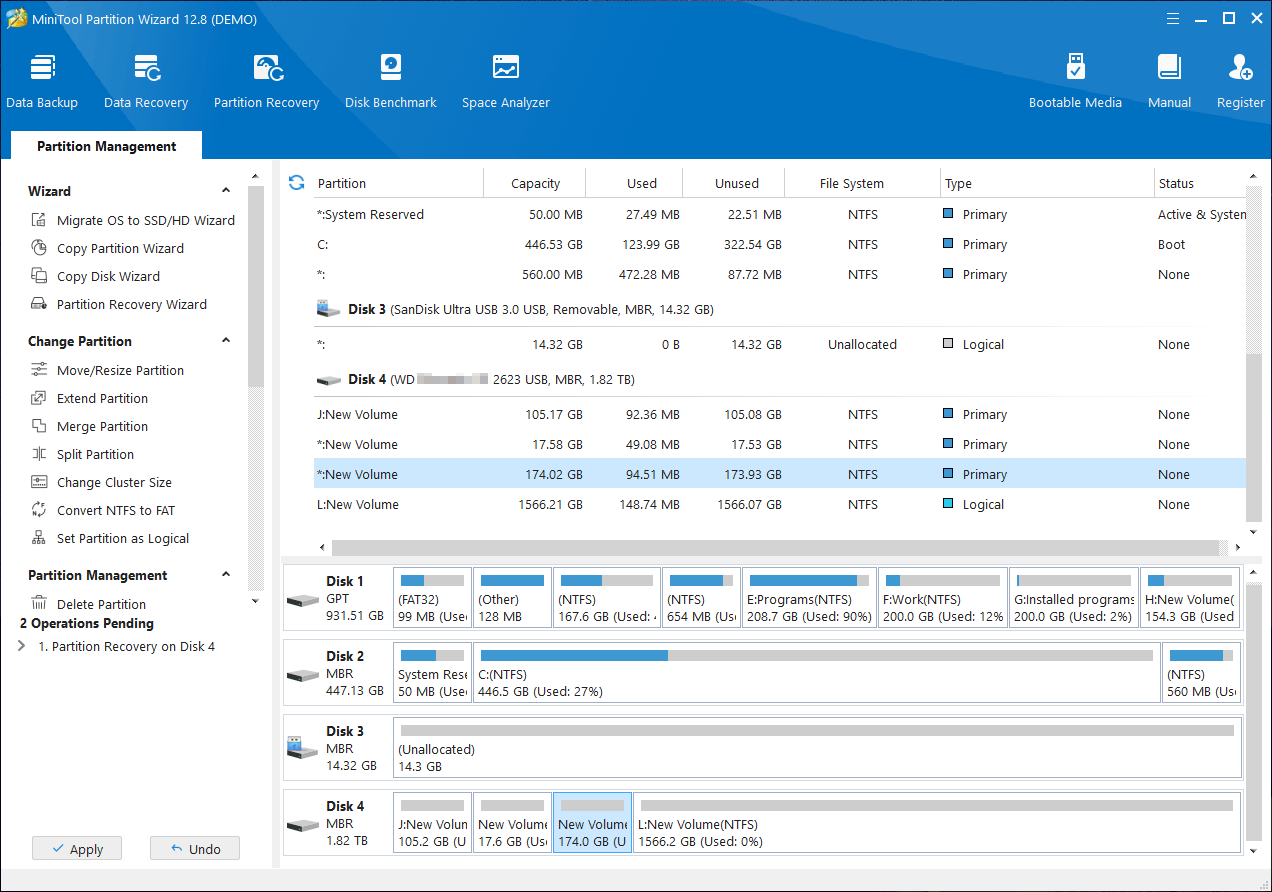Select Unallocated block on Disk 3 map
The height and width of the screenshot is (892, 1272).
(x=817, y=748)
